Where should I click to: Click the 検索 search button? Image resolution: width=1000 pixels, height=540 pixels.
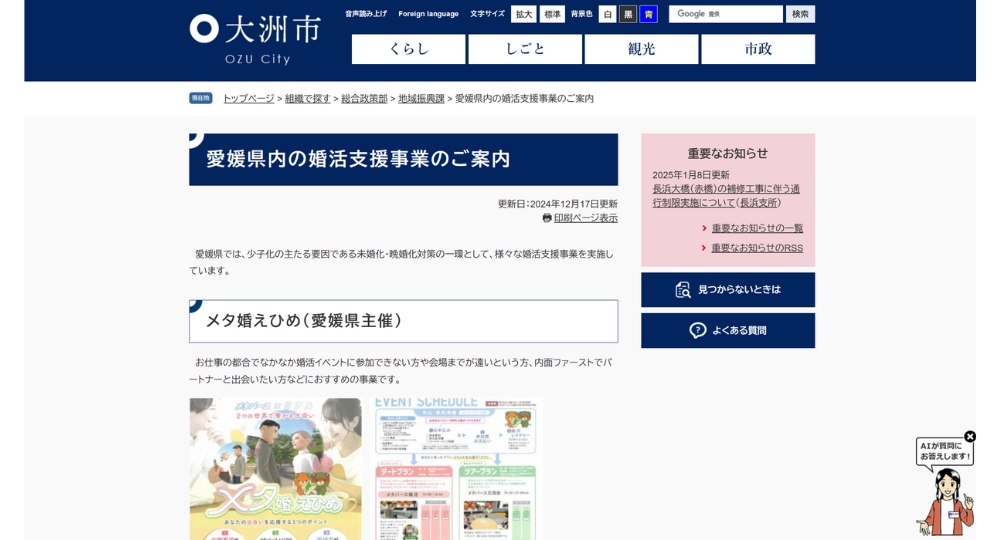click(x=800, y=14)
